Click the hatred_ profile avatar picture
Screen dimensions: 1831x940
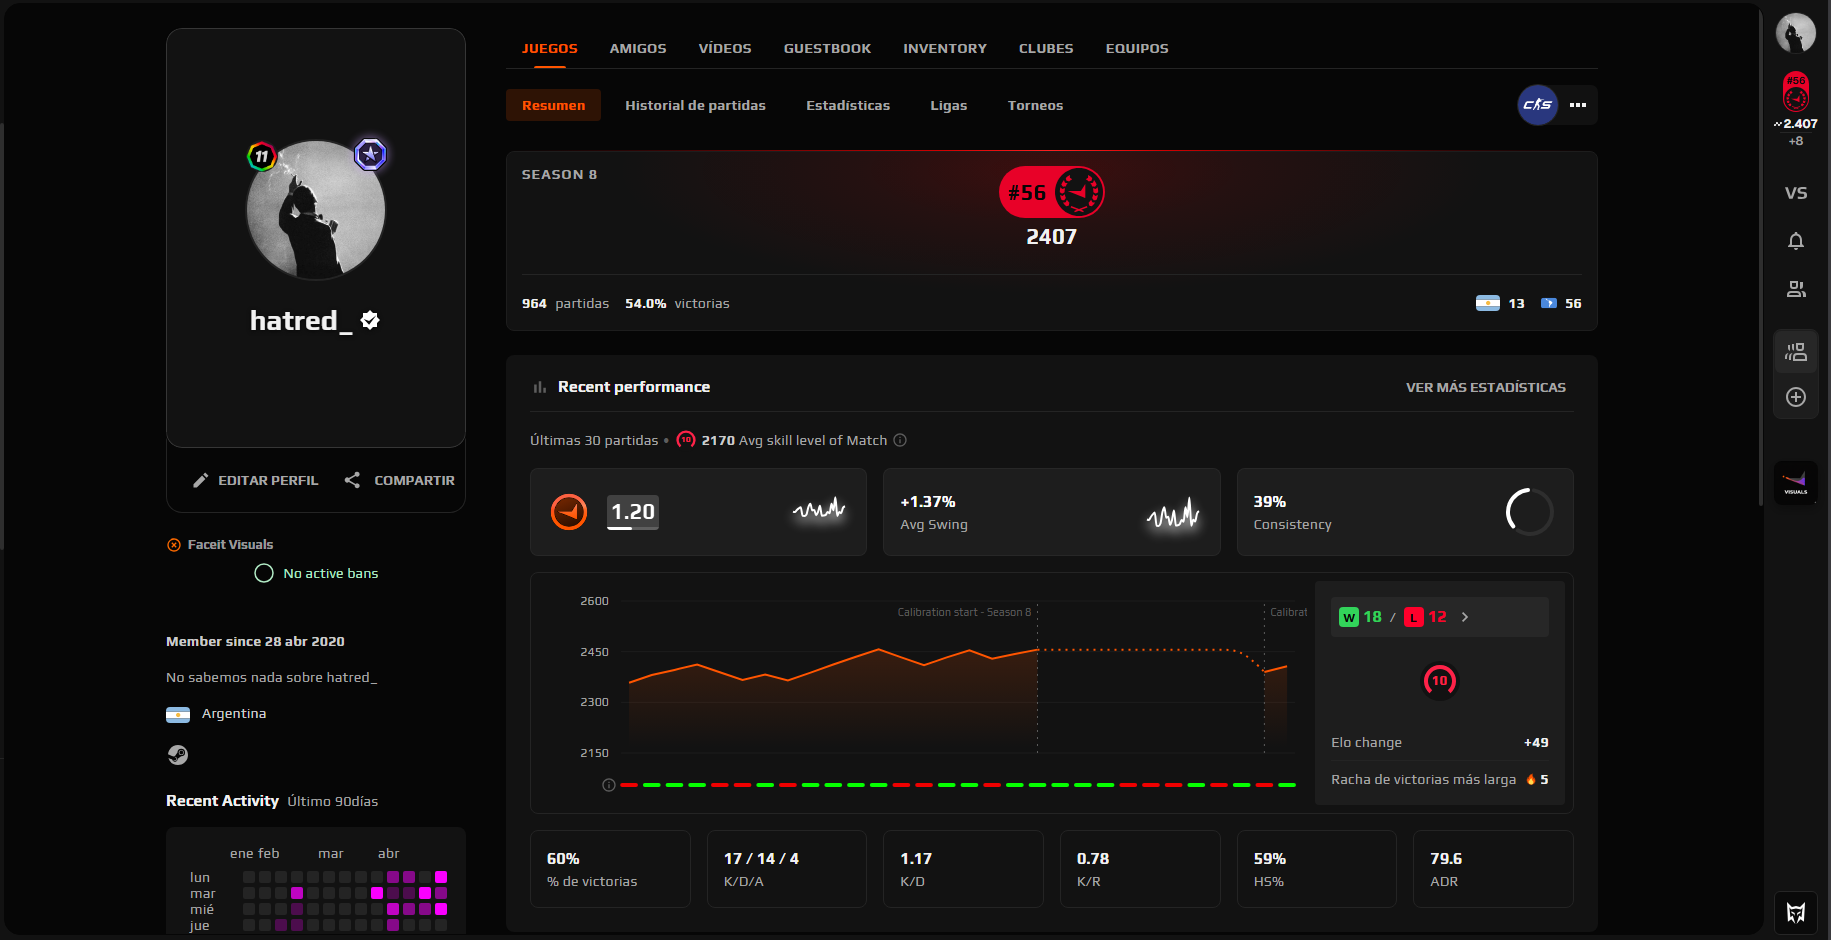[316, 210]
